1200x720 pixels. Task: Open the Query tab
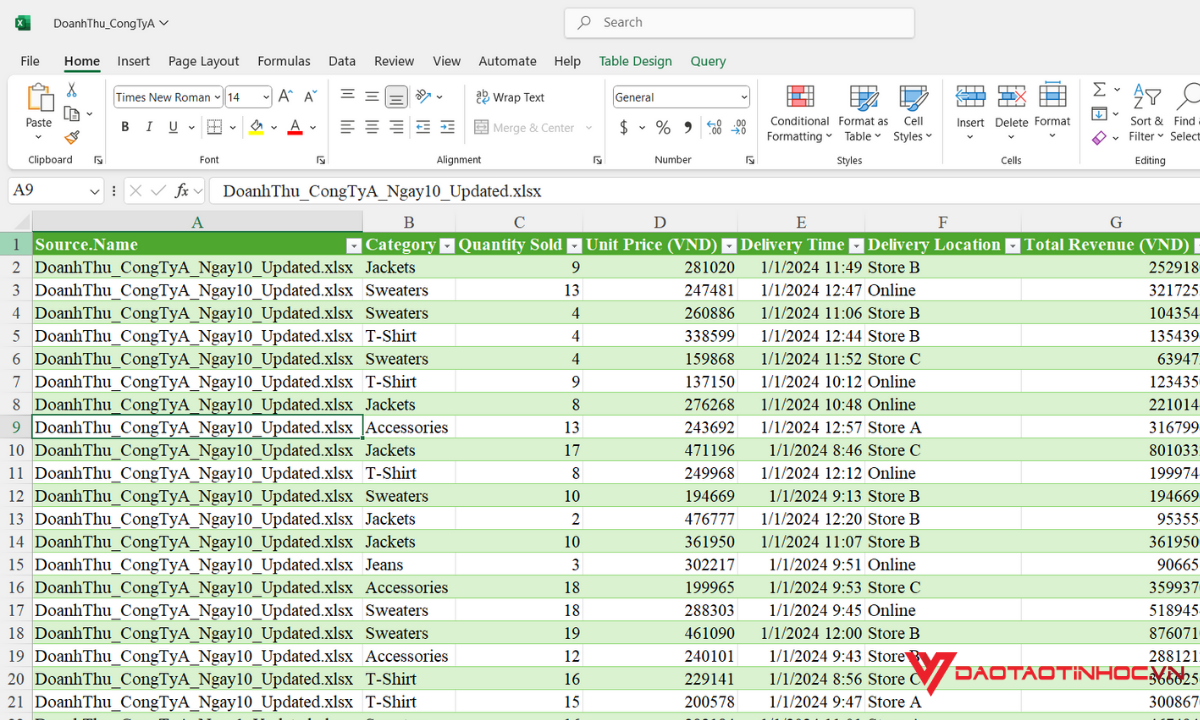(x=708, y=61)
